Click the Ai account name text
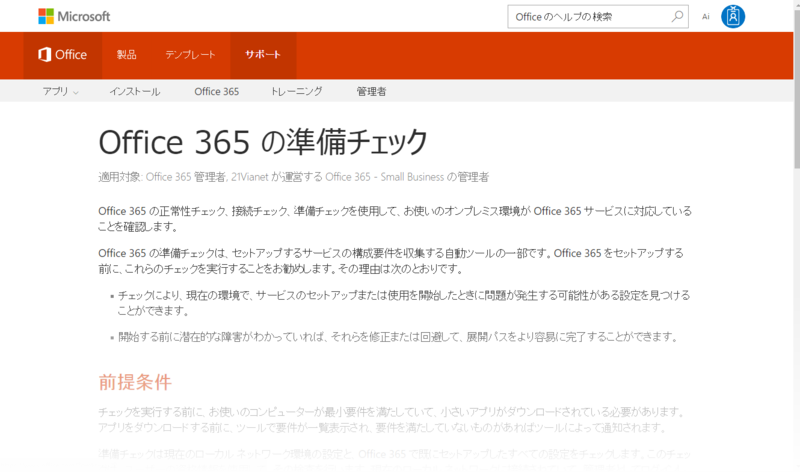The width and height of the screenshot is (800, 473). pos(706,17)
